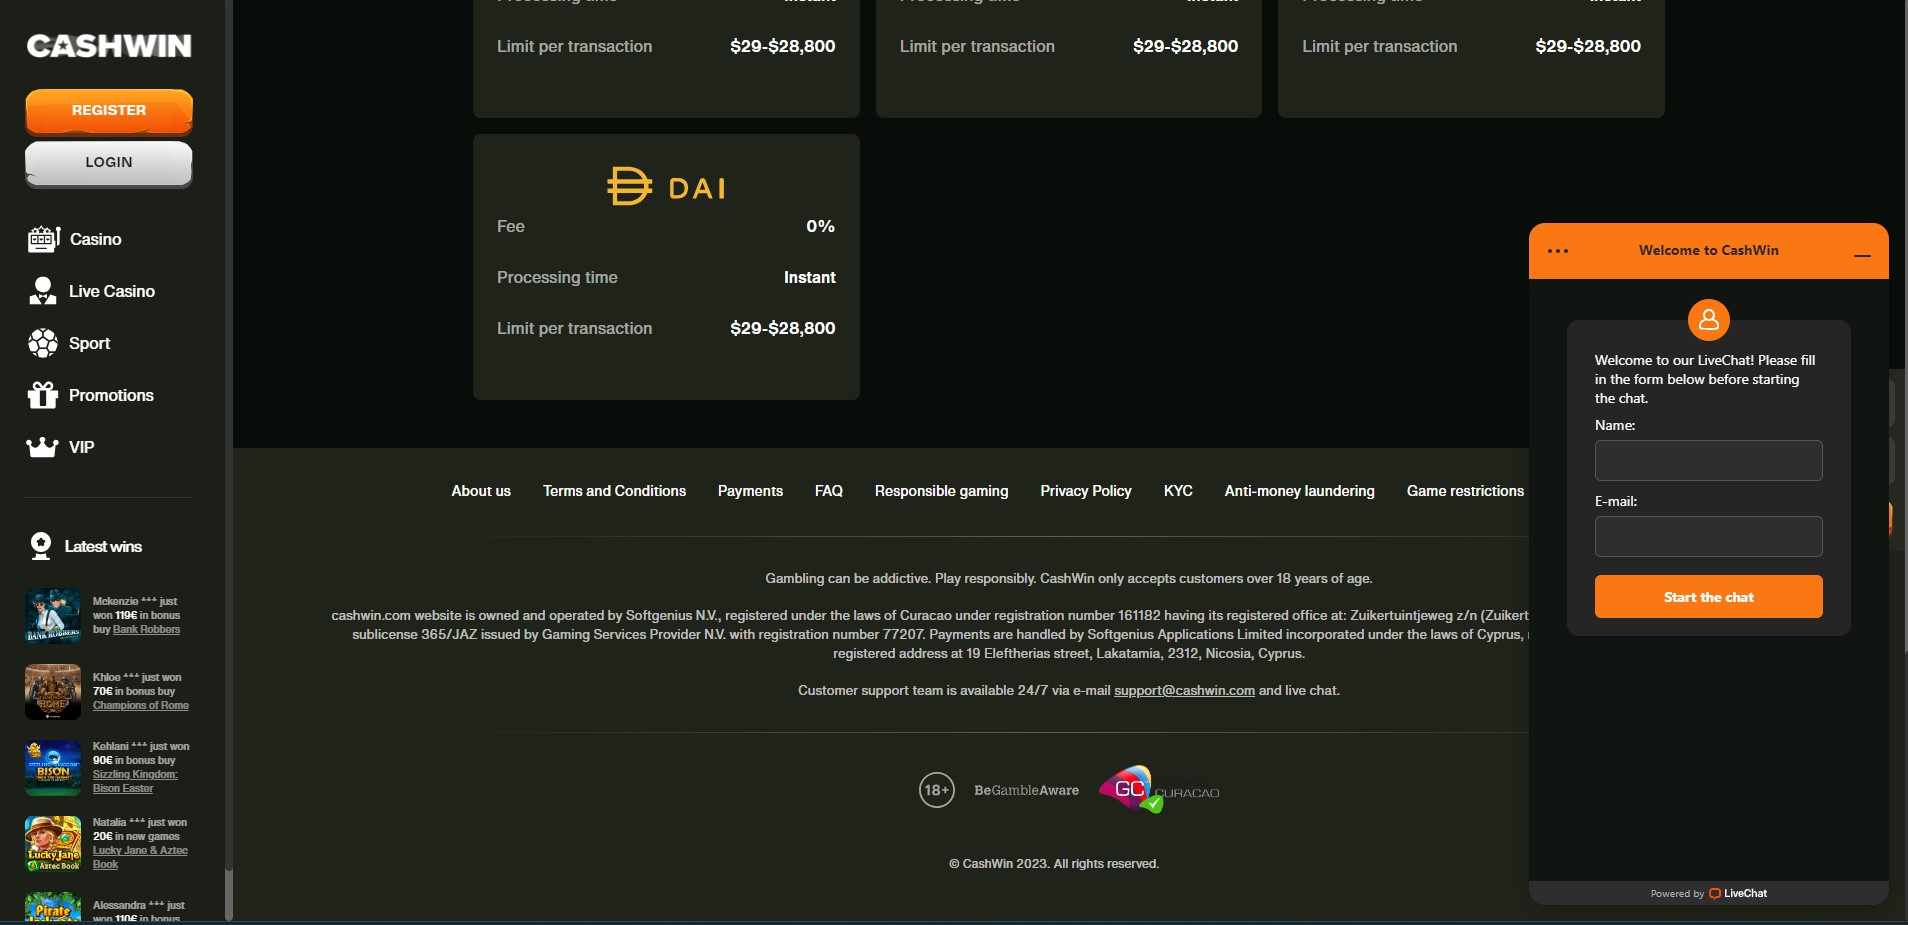This screenshot has width=1908, height=925.
Task: Click the Latest wins heading
Action: [103, 546]
